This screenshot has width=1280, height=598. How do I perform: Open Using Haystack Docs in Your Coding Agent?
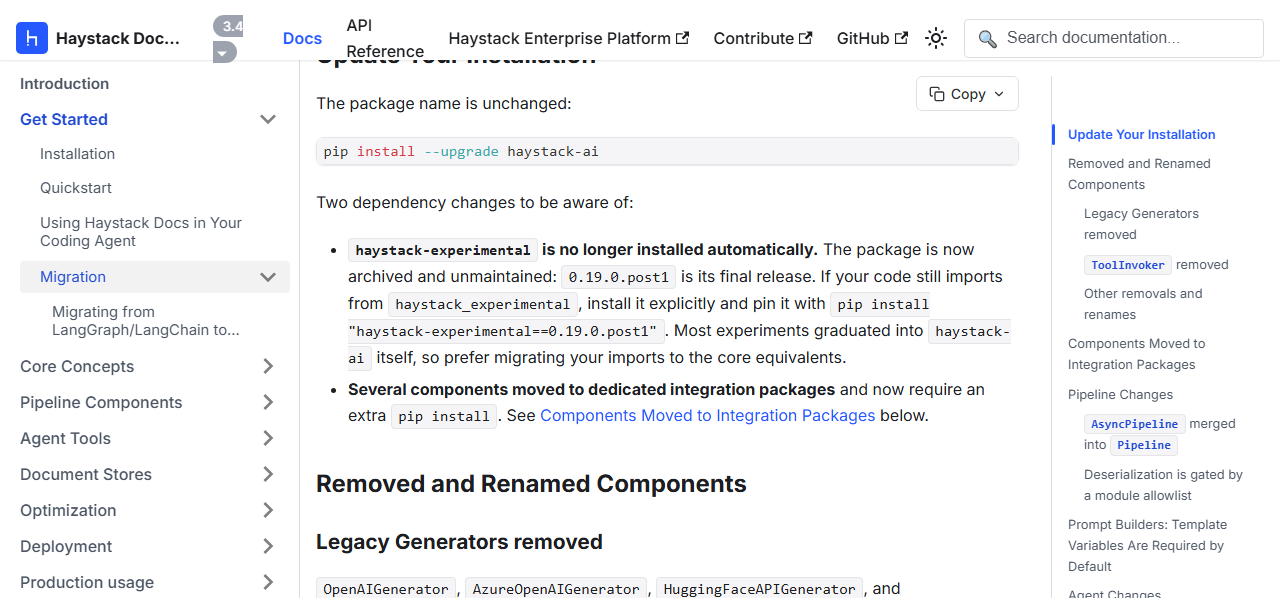pos(141,232)
